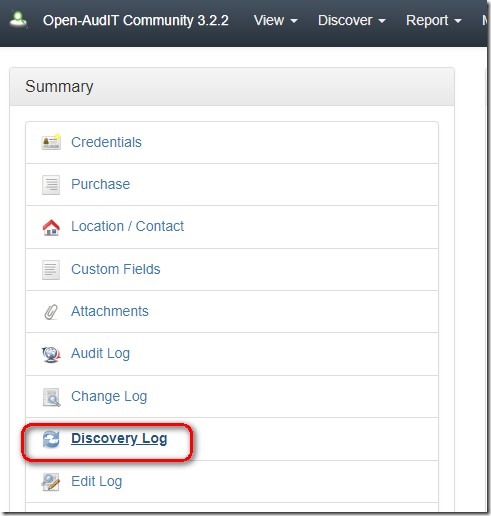
Task: Click the Change Log magnifier icon
Action: tap(51, 397)
